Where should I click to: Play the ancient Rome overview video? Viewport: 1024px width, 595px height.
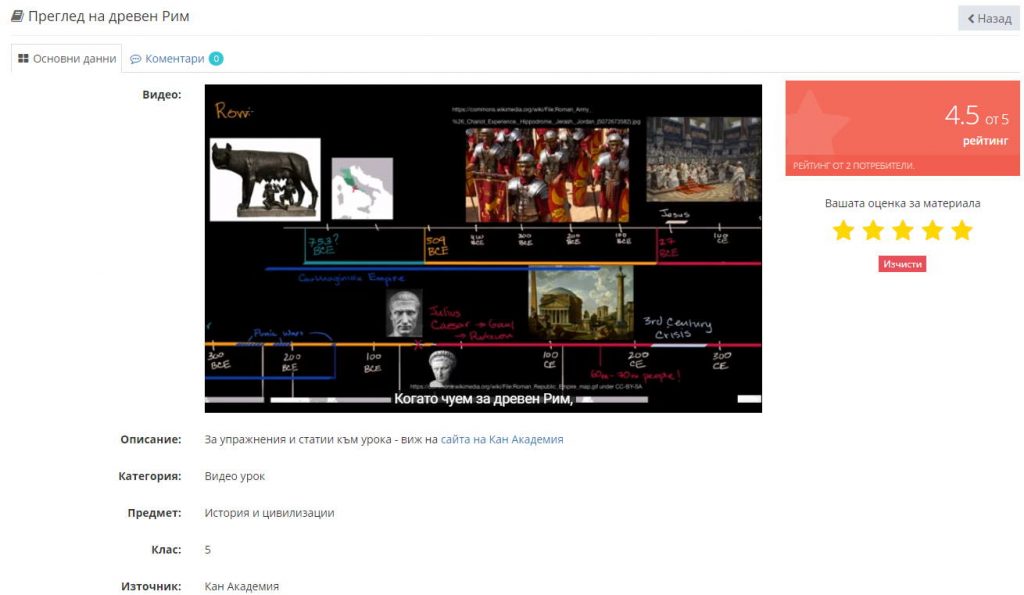click(x=483, y=248)
